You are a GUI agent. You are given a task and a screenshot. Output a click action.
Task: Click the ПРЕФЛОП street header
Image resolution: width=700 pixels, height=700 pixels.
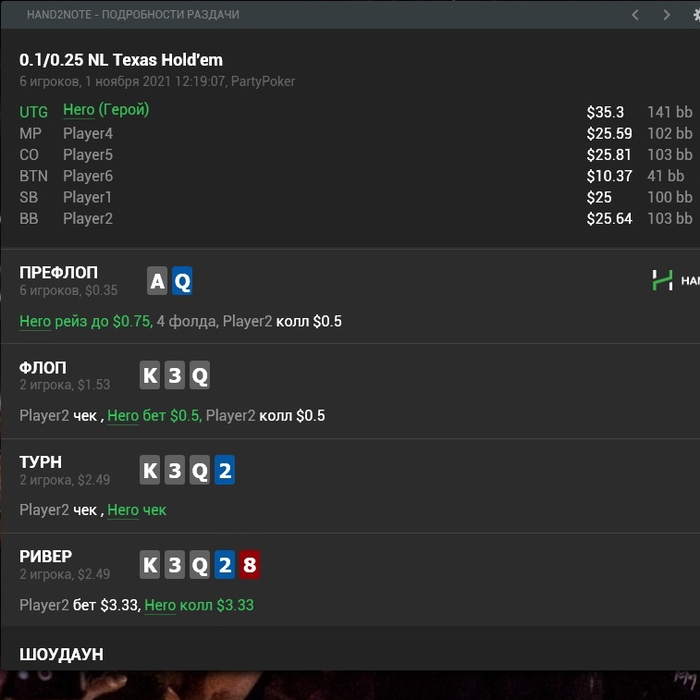point(59,273)
